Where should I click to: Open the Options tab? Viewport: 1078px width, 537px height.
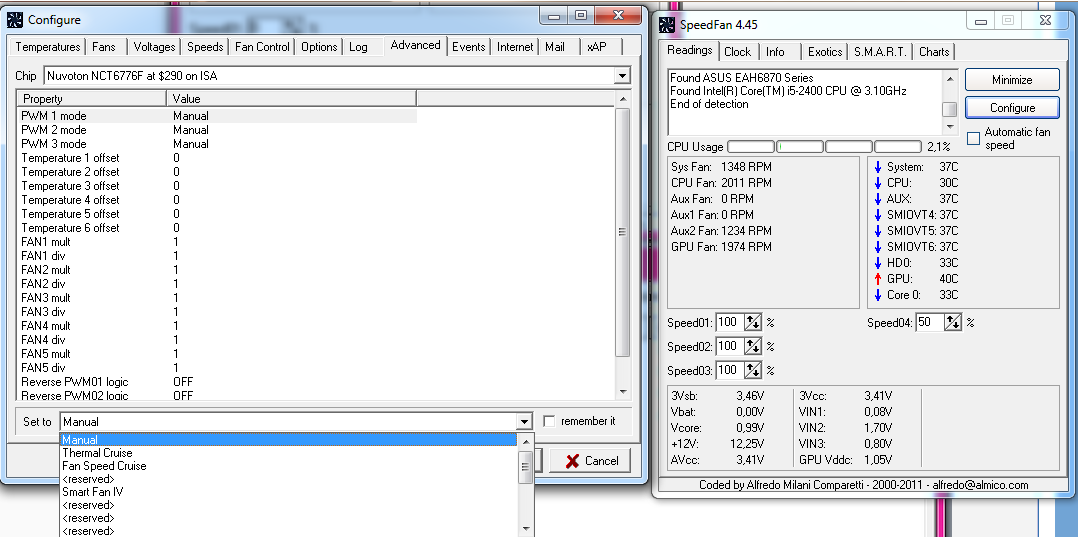pyautogui.click(x=319, y=47)
